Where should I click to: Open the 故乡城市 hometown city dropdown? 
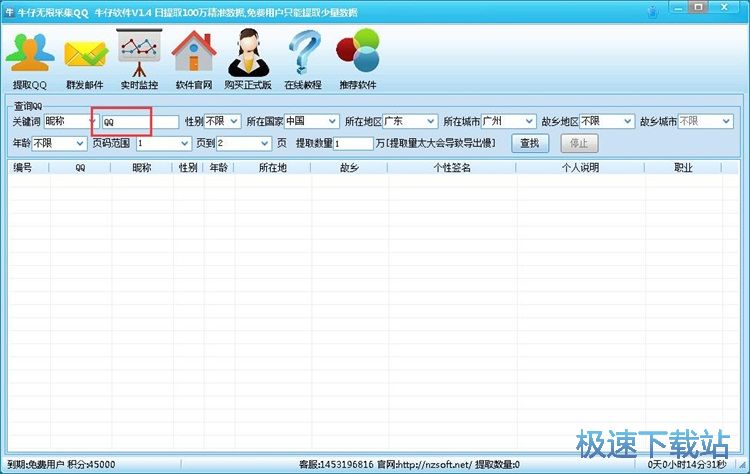coord(706,121)
